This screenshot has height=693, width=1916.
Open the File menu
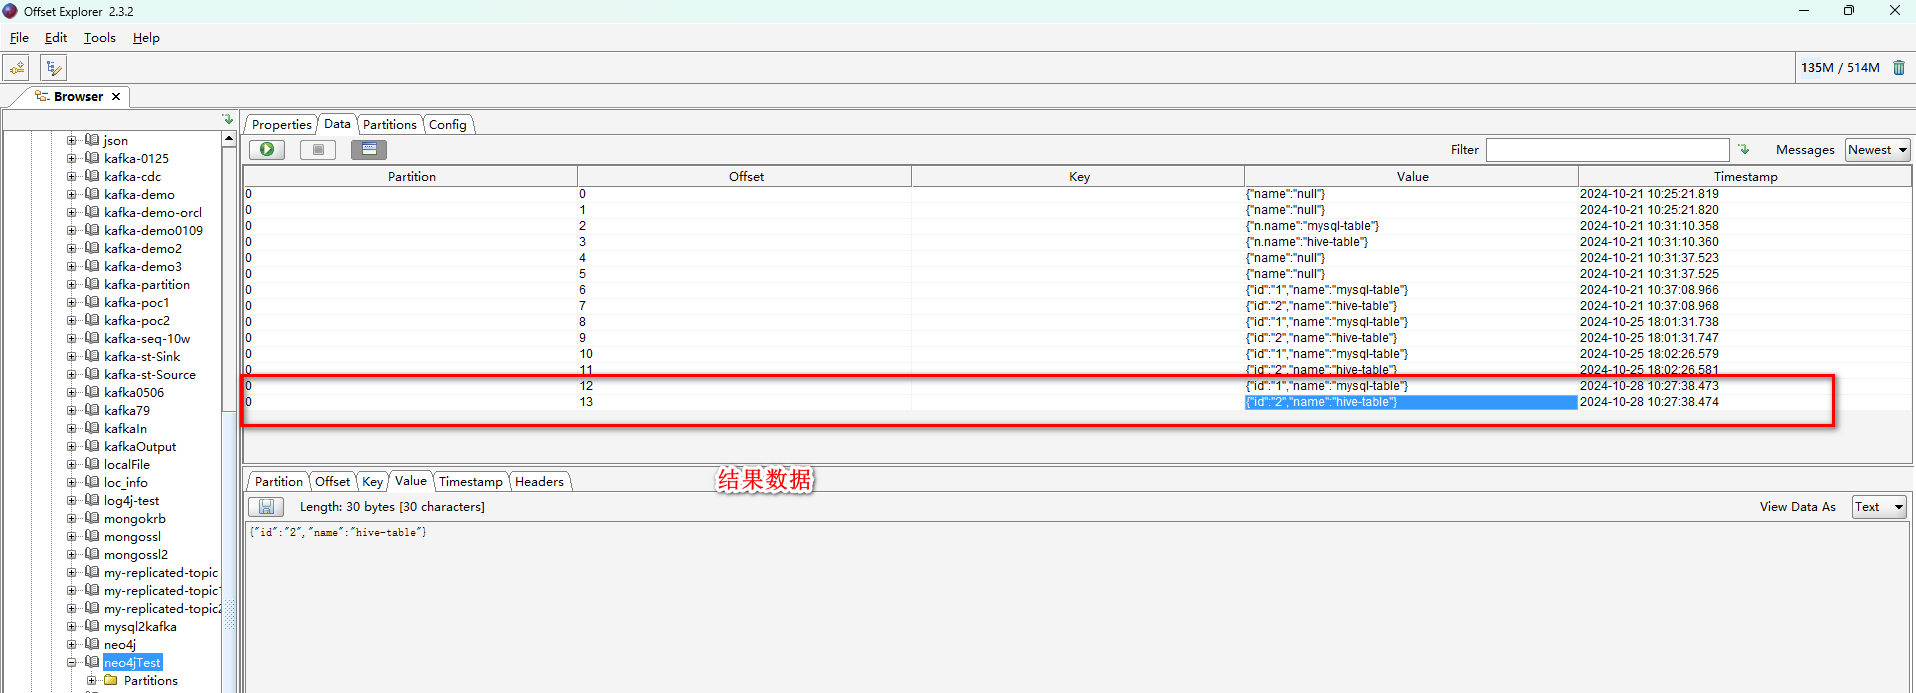[19, 38]
